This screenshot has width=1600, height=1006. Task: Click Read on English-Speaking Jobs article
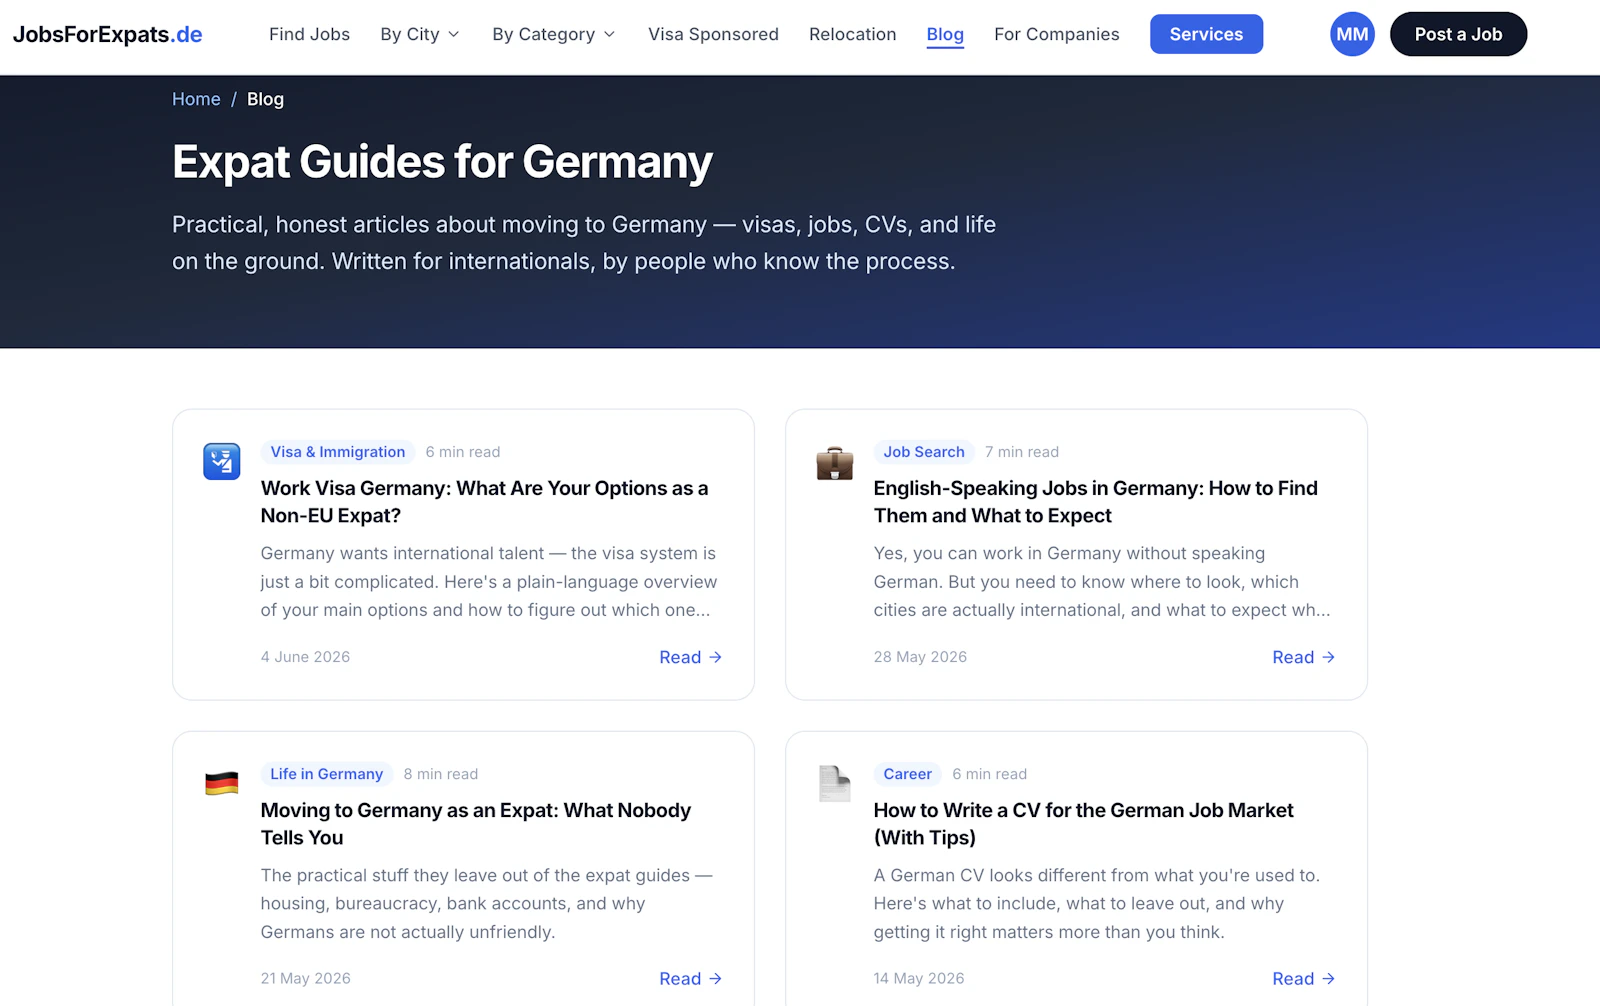tap(1303, 657)
